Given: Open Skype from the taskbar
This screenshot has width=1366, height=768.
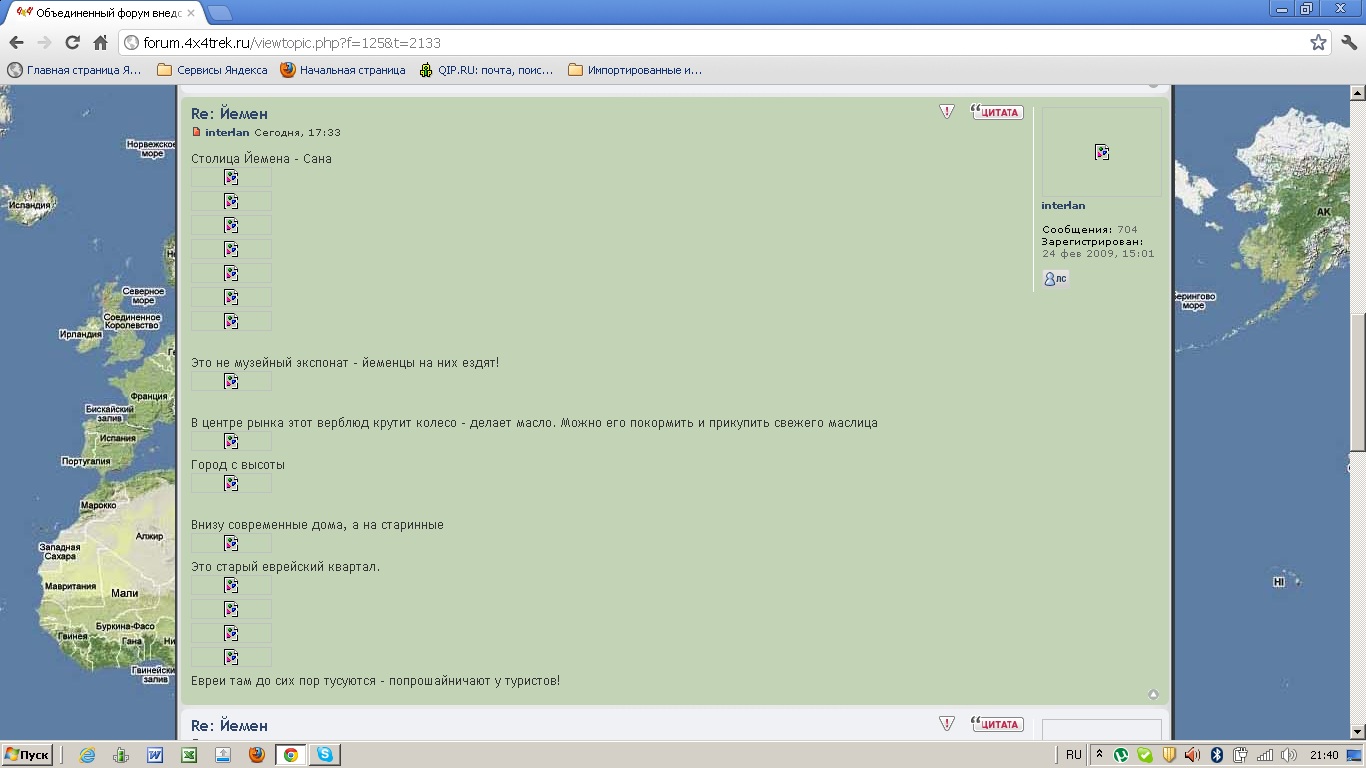Looking at the screenshot, I should [325, 755].
